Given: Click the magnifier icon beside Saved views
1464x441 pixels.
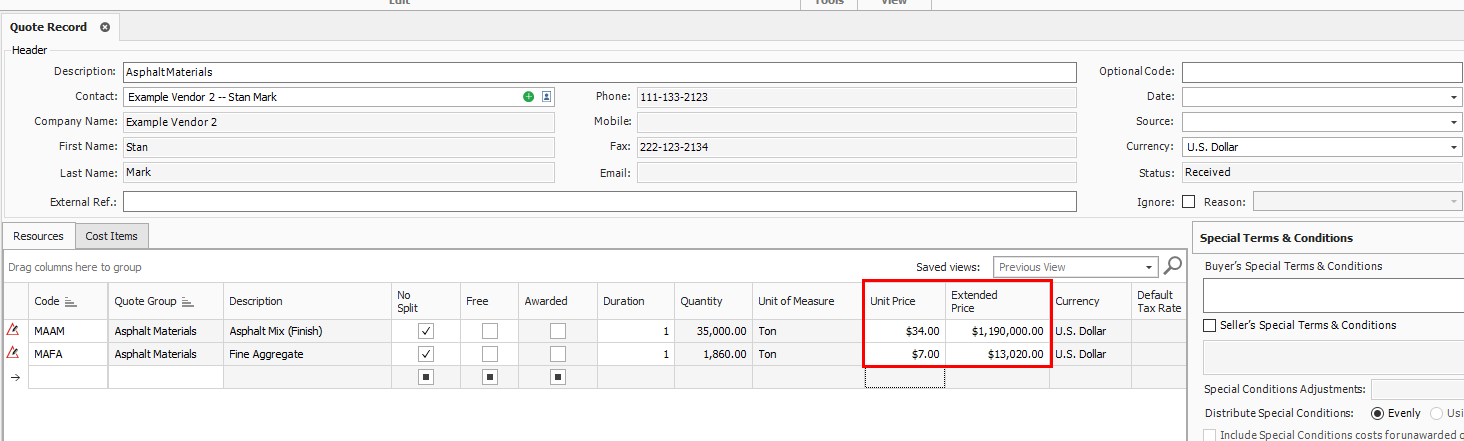Looking at the screenshot, I should 1173,266.
